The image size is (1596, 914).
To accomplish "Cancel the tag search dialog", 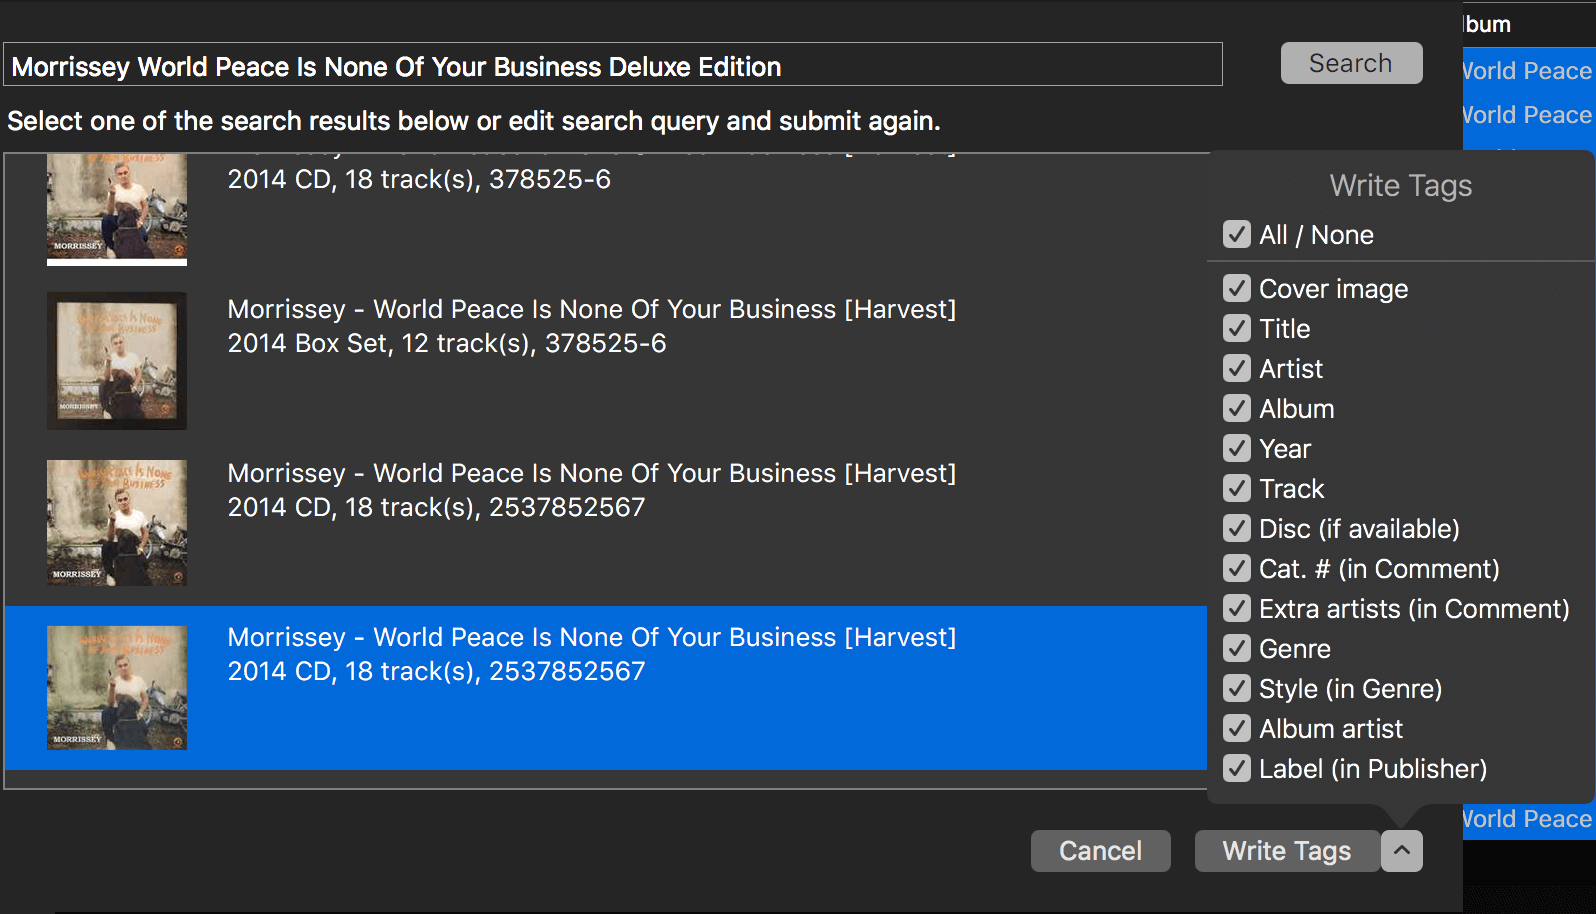I will [x=1100, y=851].
